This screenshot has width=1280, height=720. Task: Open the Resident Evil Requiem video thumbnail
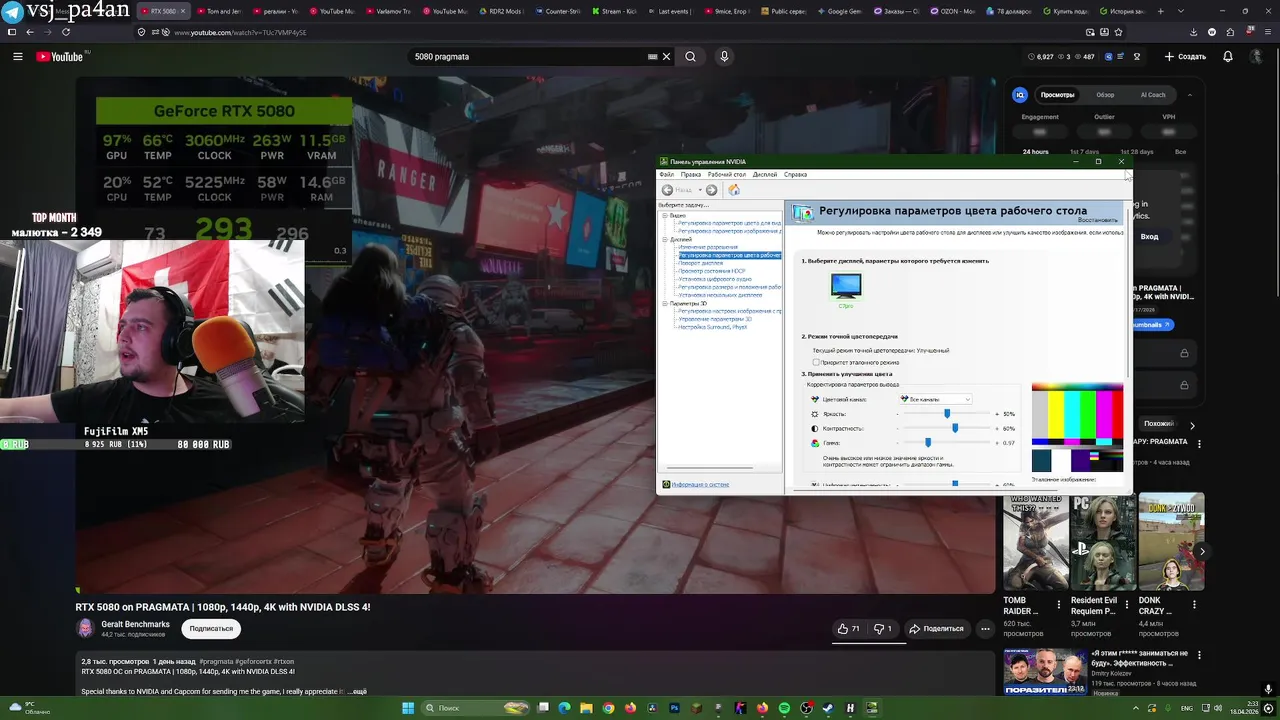coord(1102,541)
